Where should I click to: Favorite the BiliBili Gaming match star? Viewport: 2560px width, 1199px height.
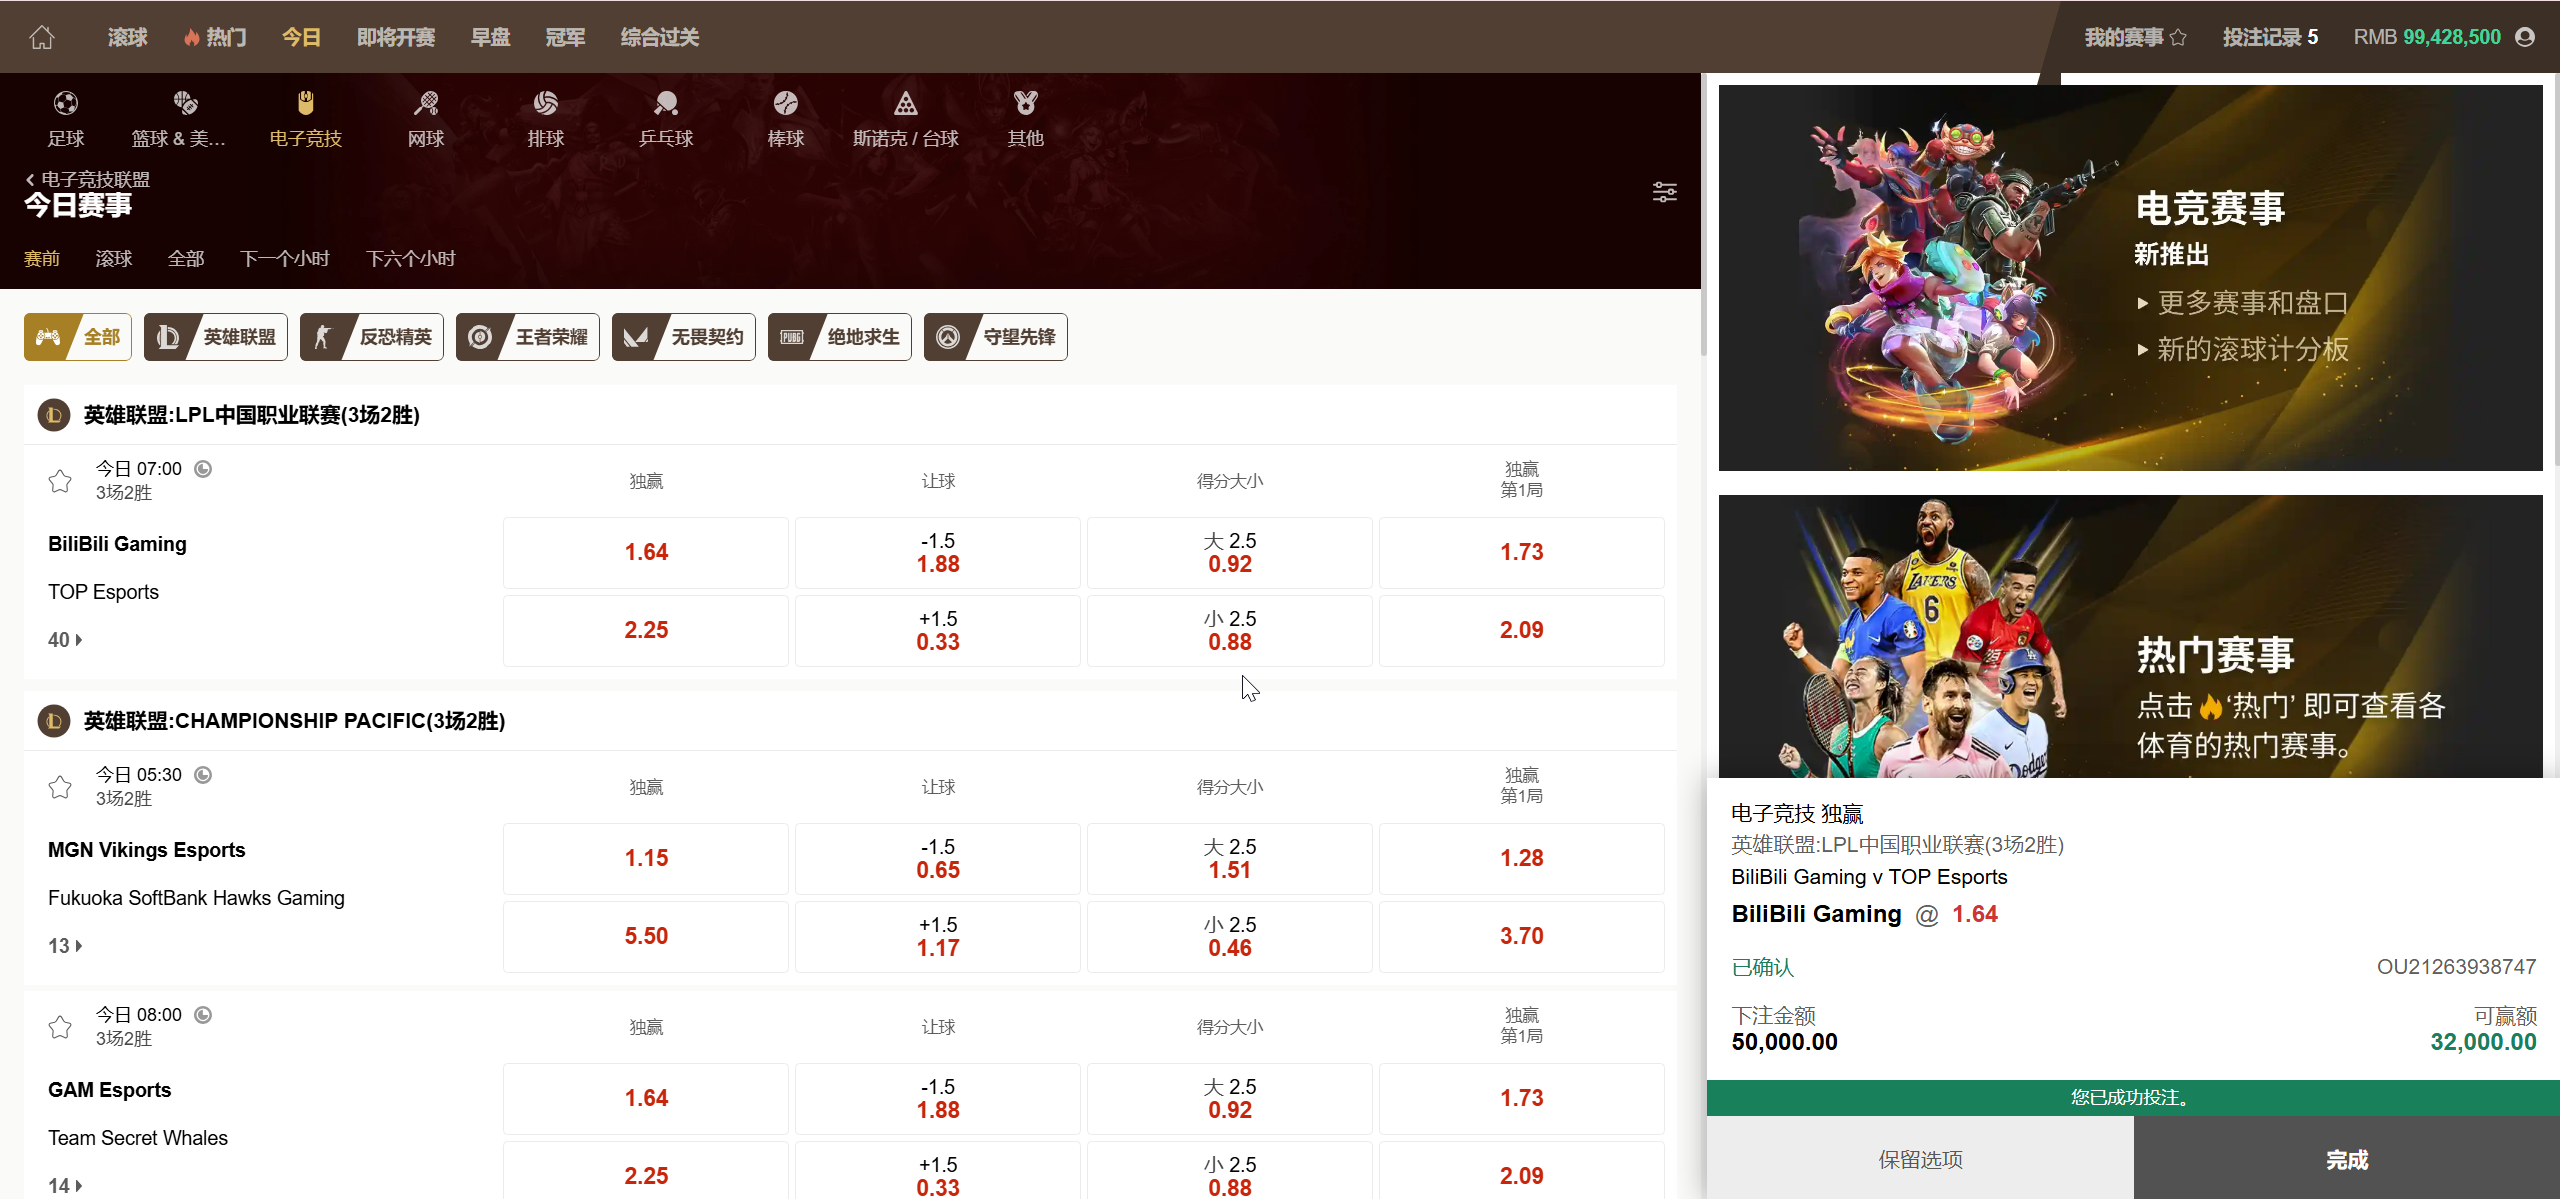(x=60, y=481)
